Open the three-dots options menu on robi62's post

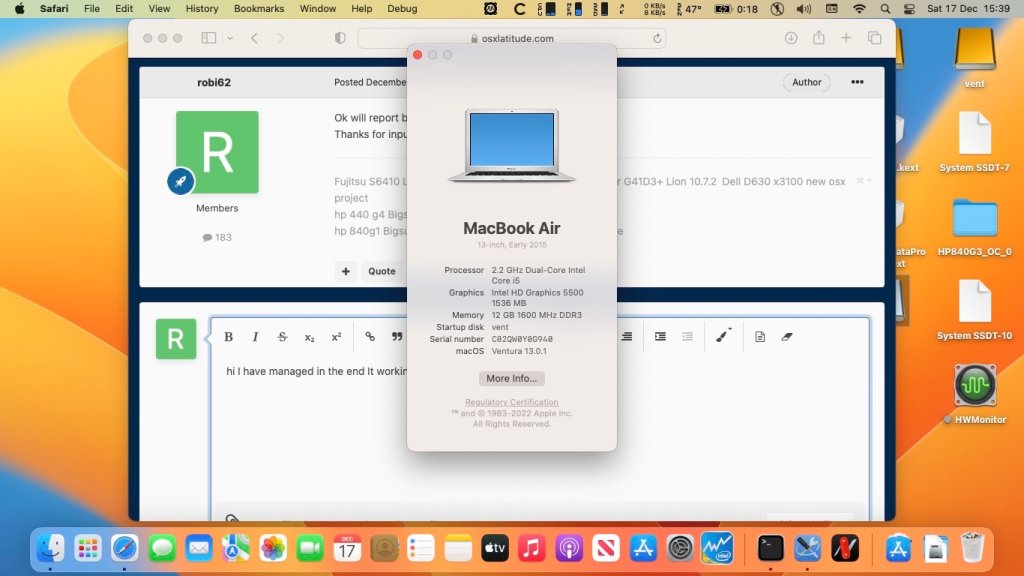tap(857, 82)
